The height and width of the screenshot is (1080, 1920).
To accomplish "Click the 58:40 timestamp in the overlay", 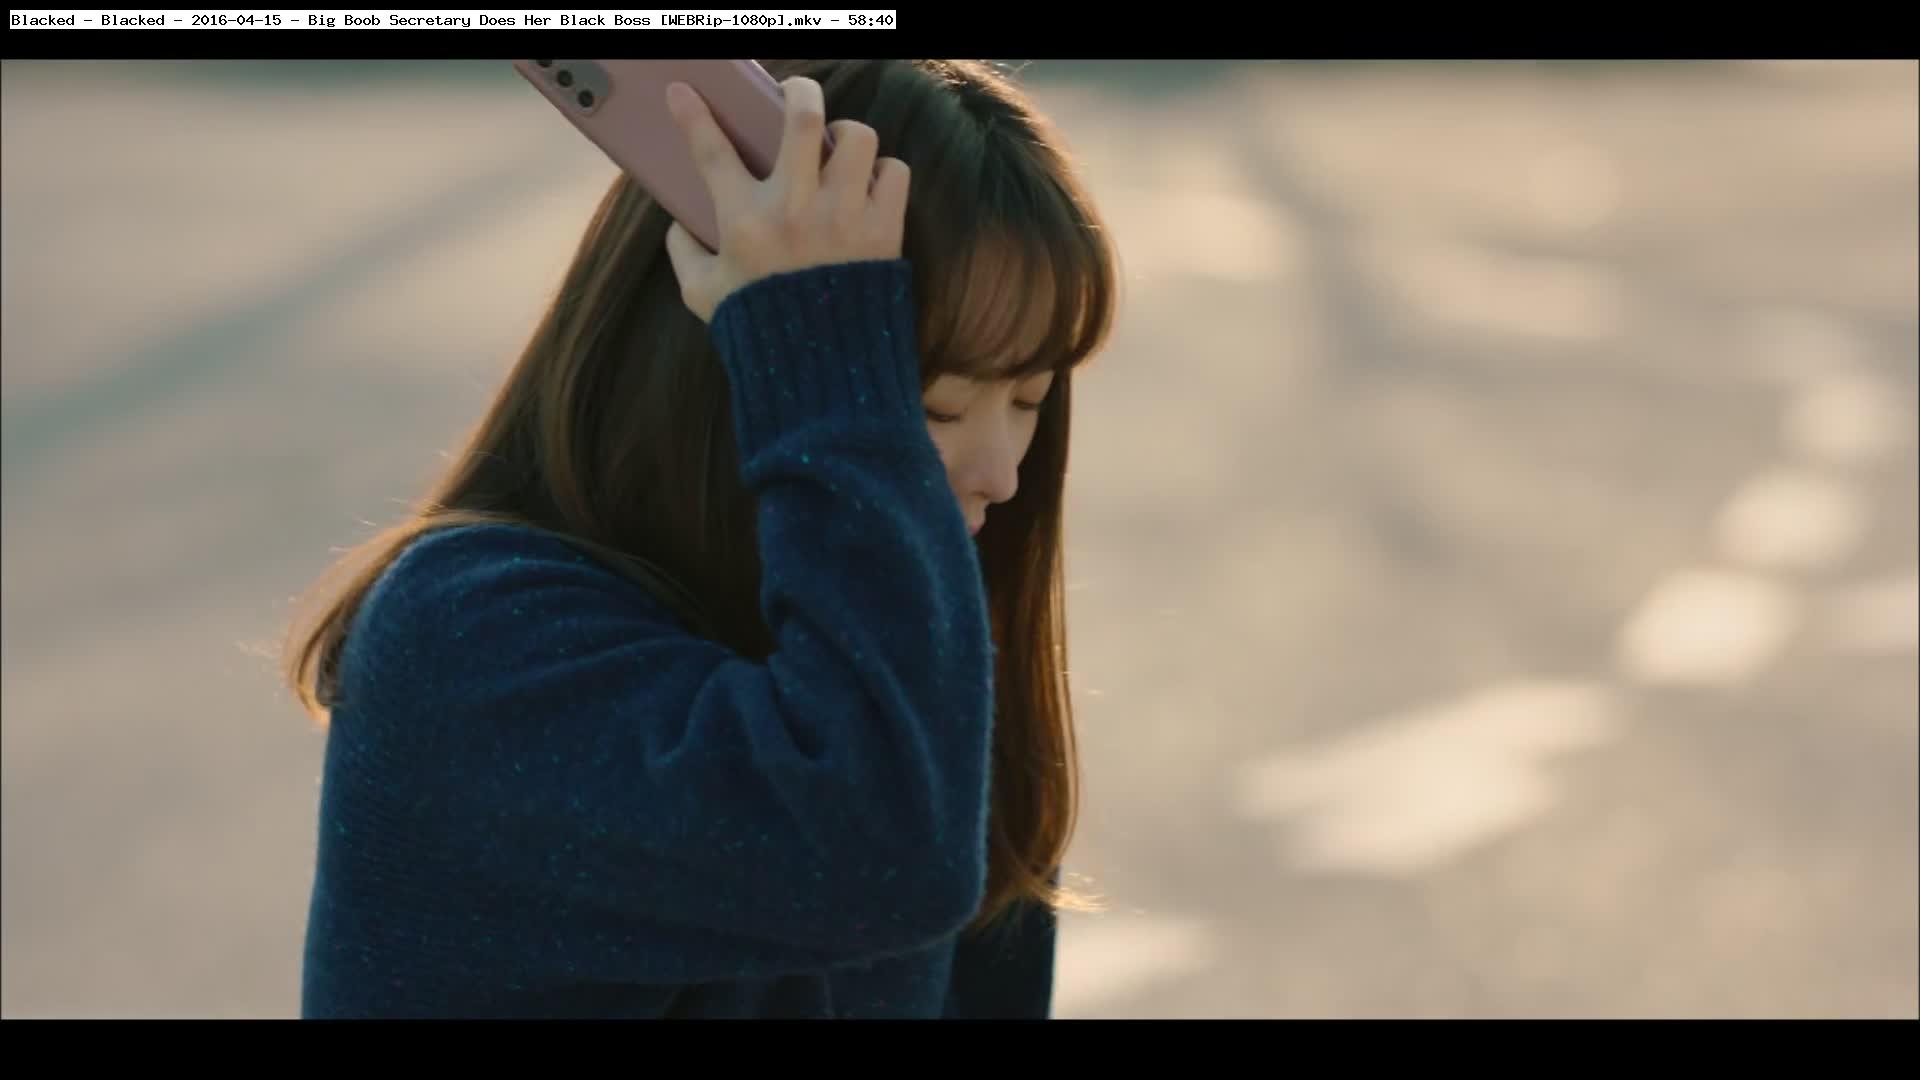I will point(869,20).
